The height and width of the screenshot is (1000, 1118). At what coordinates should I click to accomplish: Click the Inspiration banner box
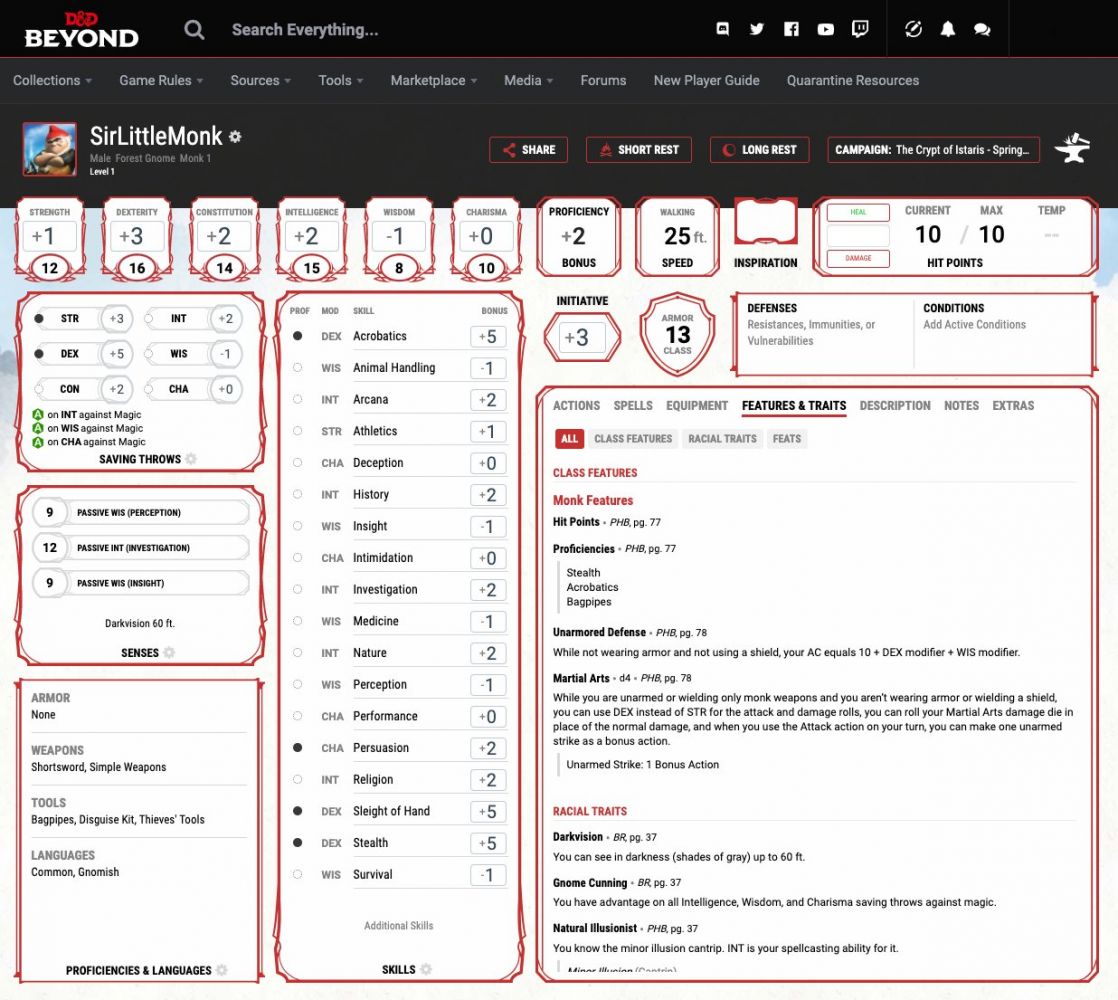pos(765,223)
